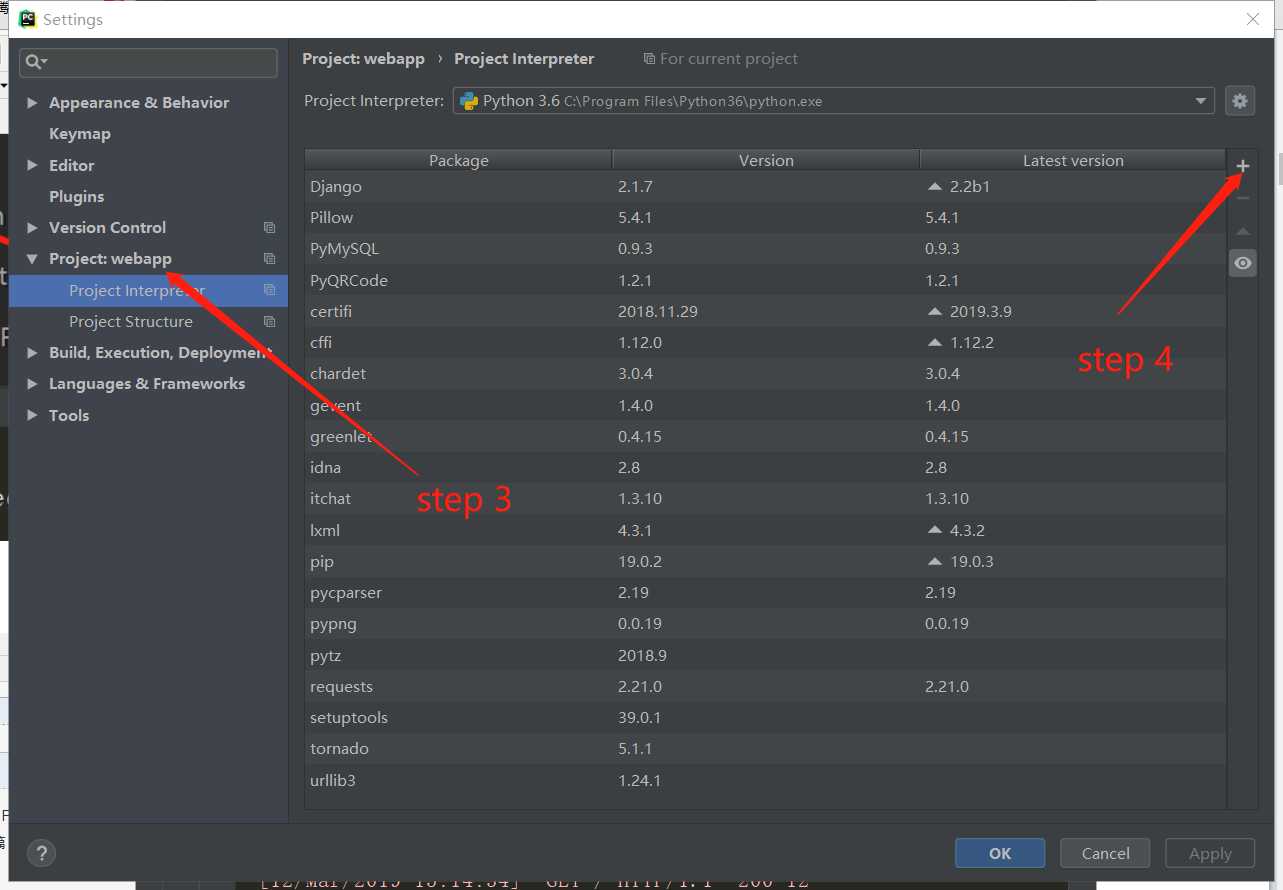
Task: Click the upgrade package arrow icon
Action: 1242,231
